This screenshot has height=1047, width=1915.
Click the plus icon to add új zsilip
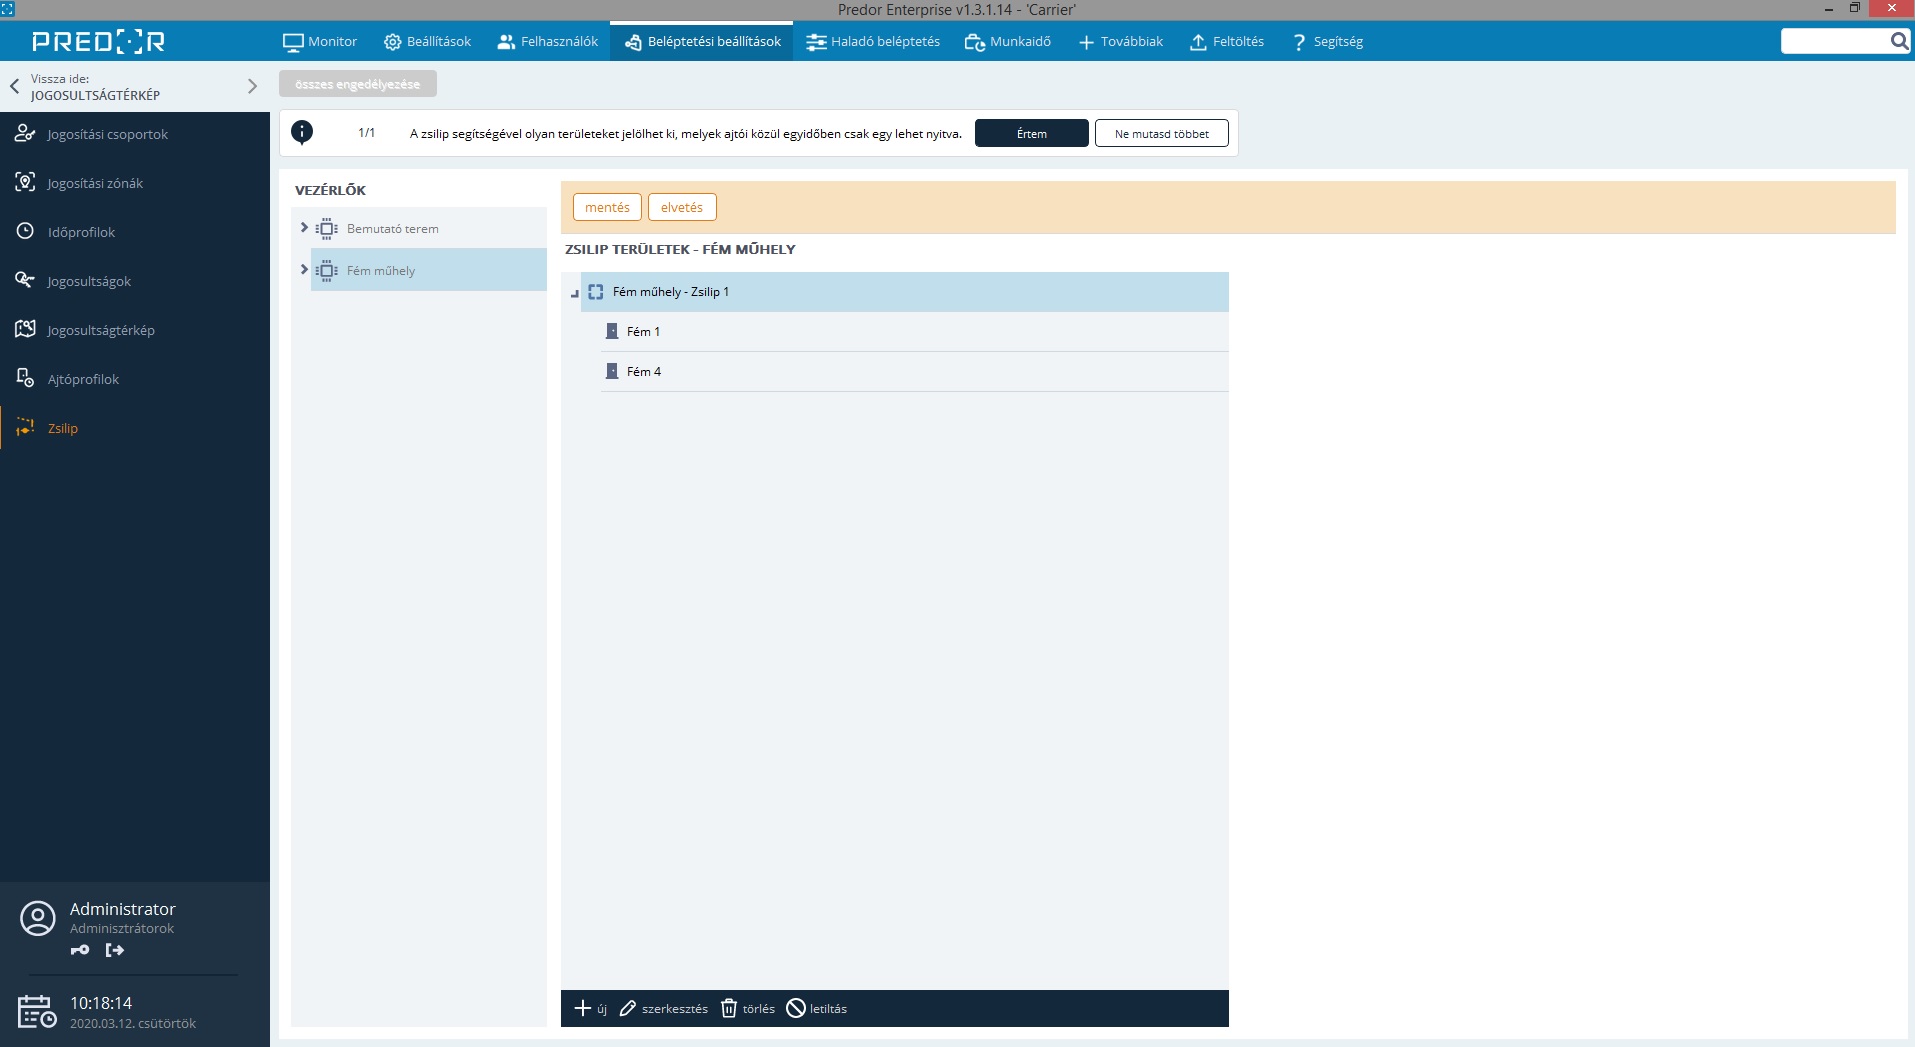[x=583, y=1008]
